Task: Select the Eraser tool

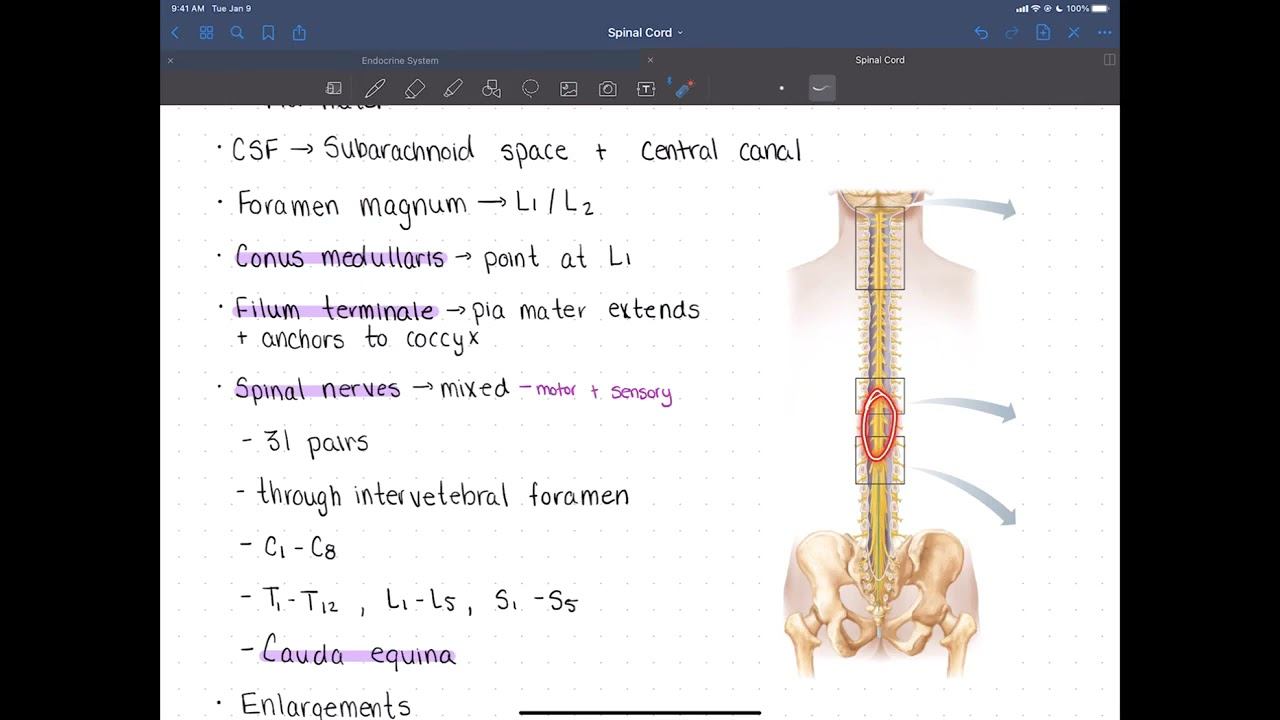Action: tap(414, 89)
